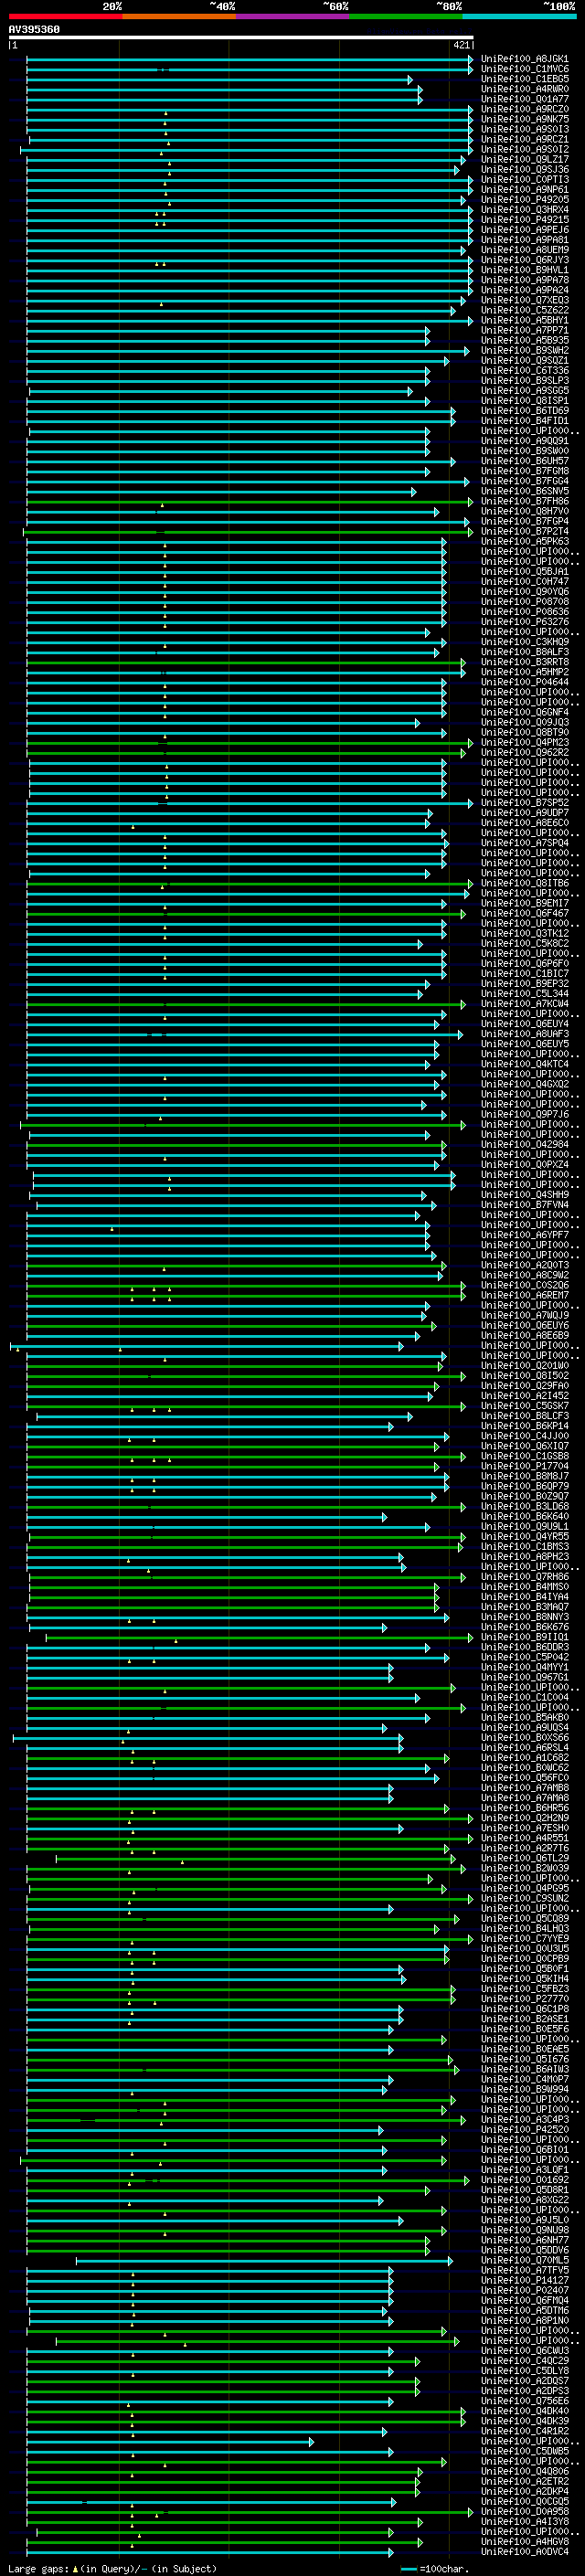Select the white AV395360 query sequence bar
Image resolution: width=585 pixels, height=2576 pixels.
(x=241, y=37)
